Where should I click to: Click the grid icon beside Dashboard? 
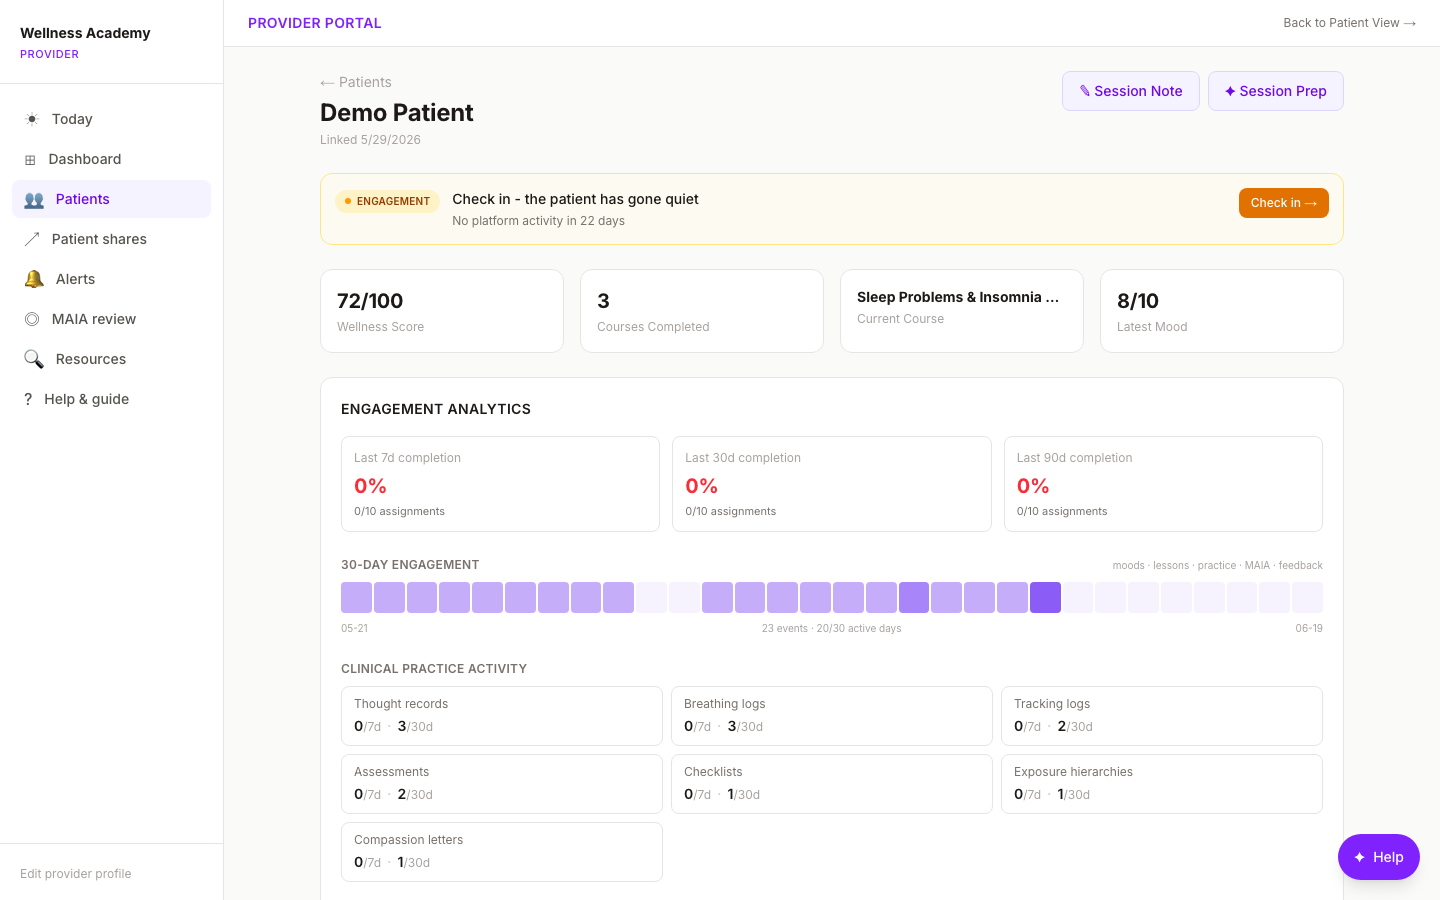30,159
